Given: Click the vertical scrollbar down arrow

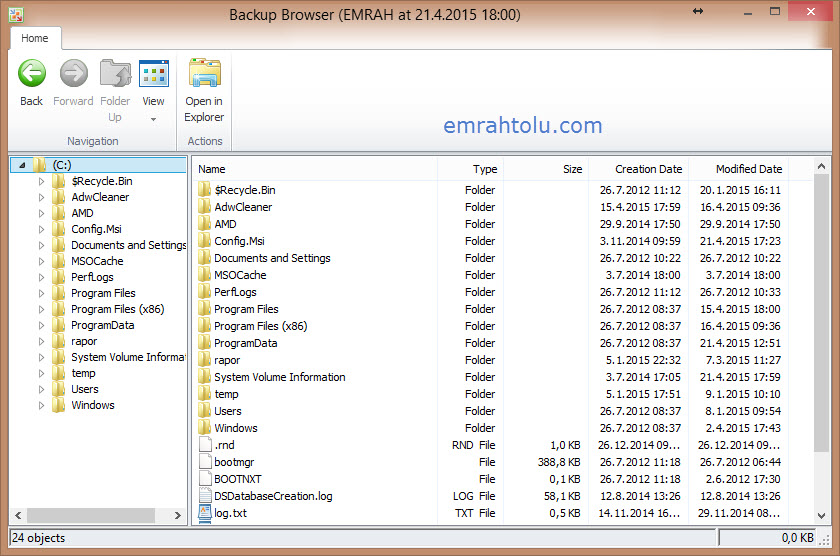Looking at the screenshot, I should (x=821, y=516).
